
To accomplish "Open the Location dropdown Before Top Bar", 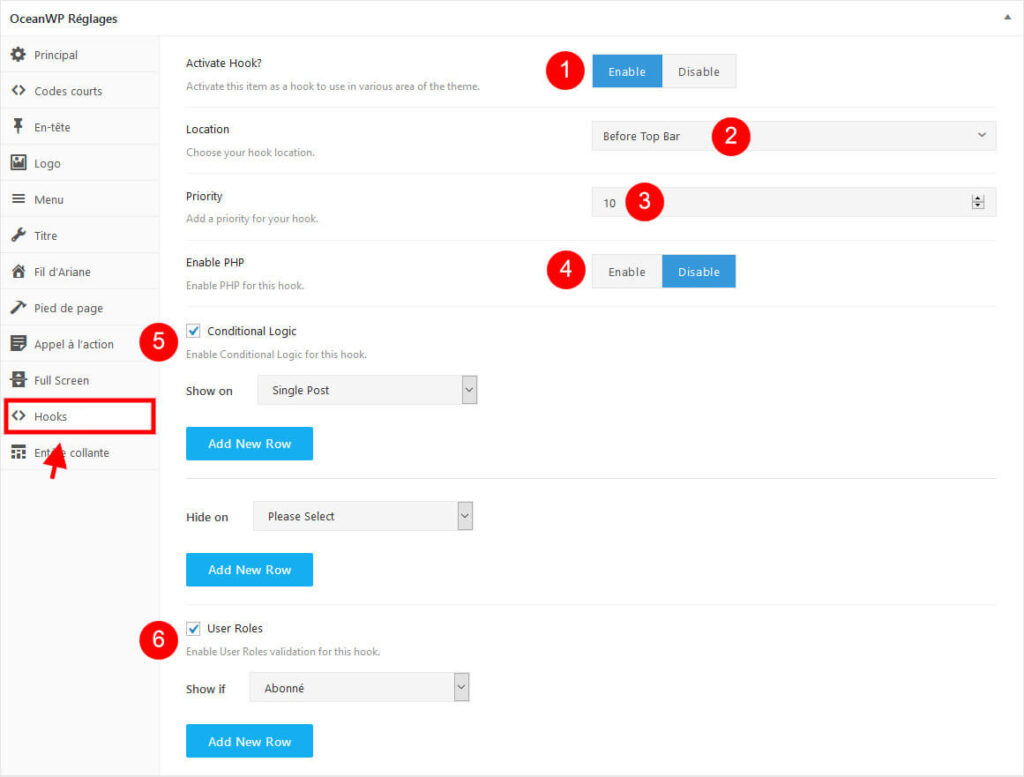I will (x=793, y=136).
